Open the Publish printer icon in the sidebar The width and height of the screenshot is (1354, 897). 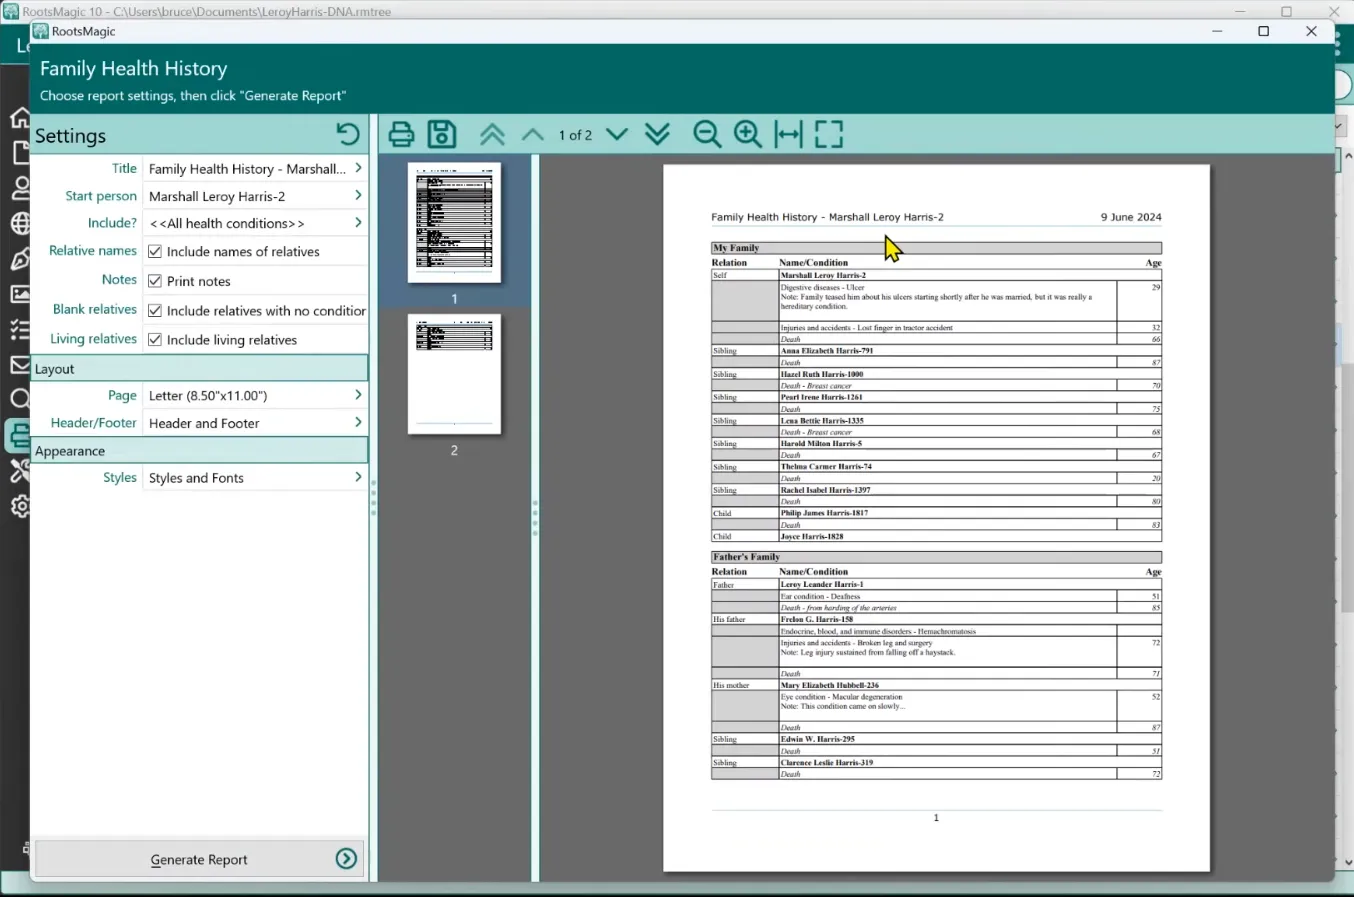(x=19, y=435)
